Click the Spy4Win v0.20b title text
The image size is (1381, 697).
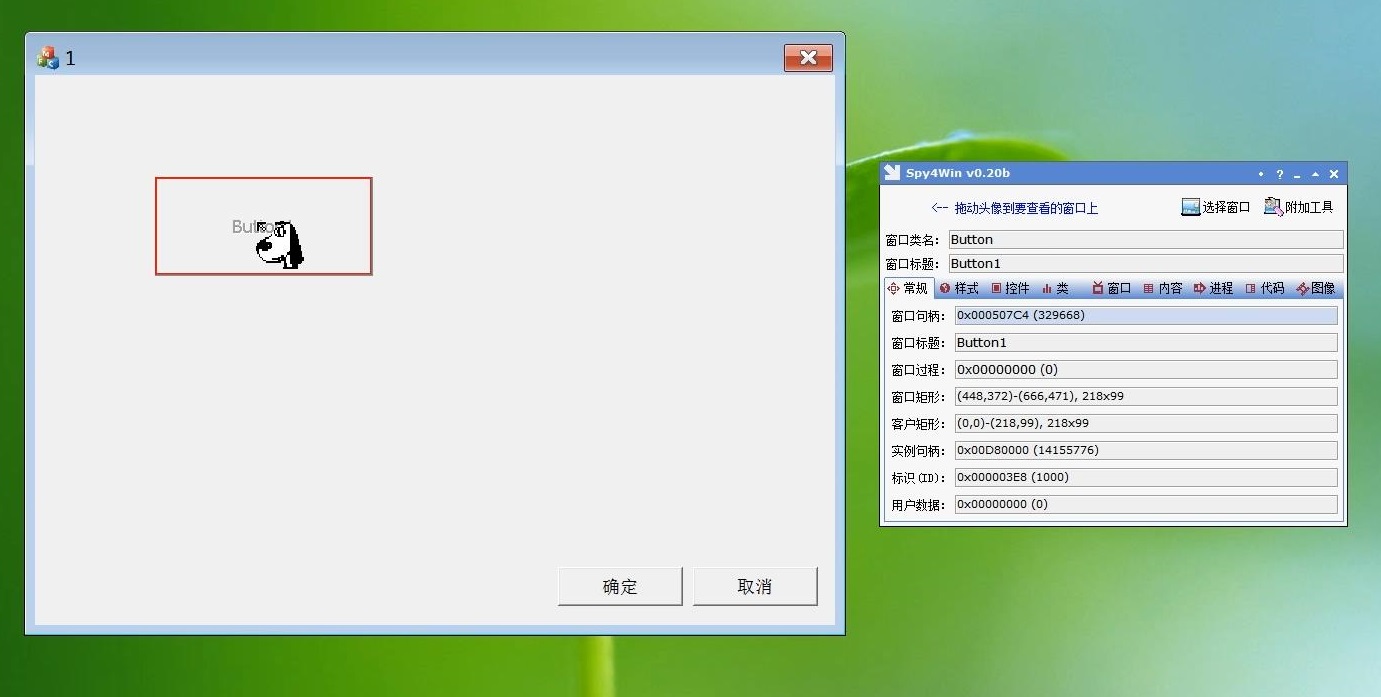(x=958, y=173)
